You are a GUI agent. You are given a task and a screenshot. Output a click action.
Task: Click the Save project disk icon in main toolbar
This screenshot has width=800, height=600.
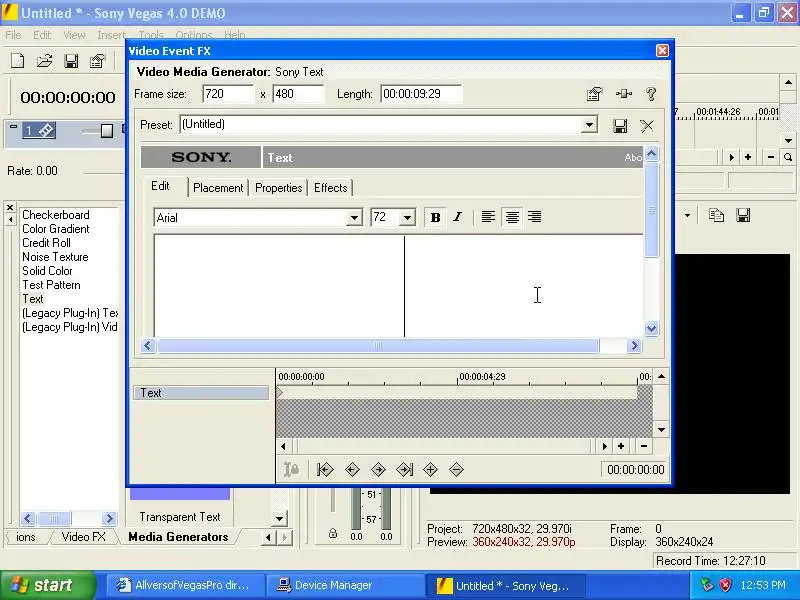pyautogui.click(x=71, y=61)
